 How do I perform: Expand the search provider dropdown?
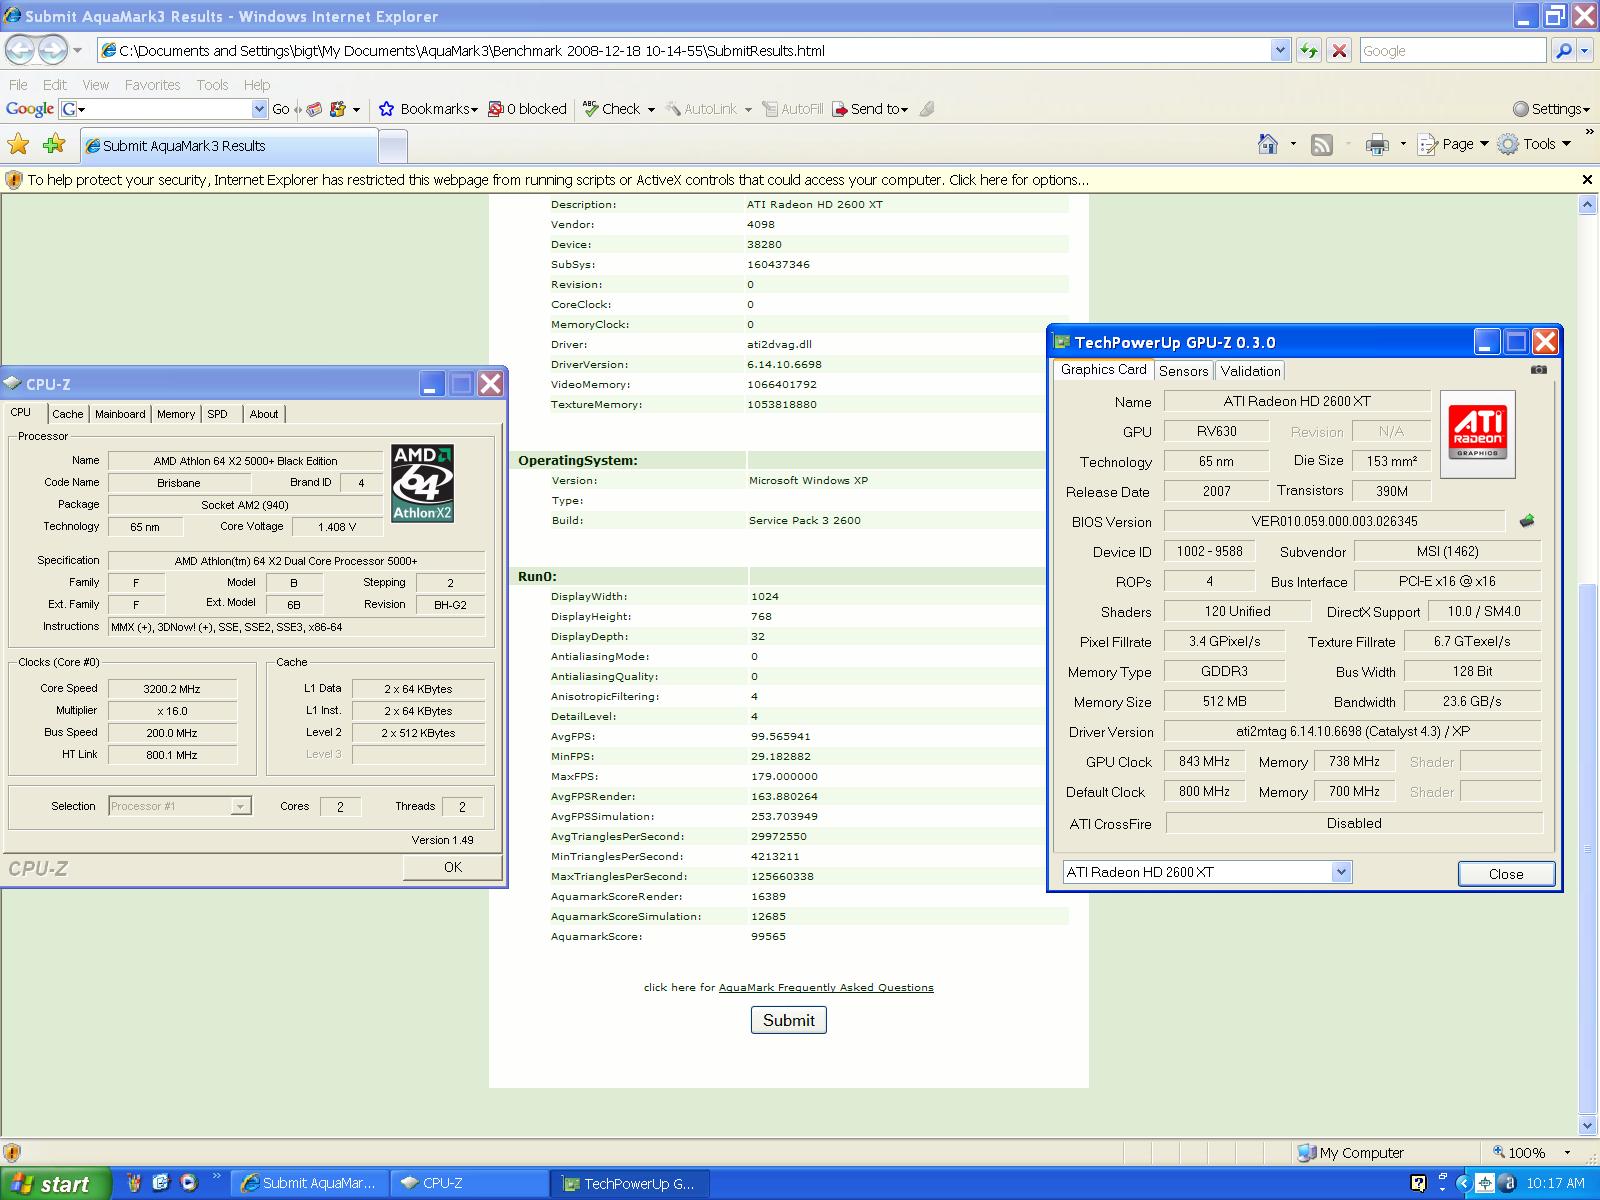coord(1586,50)
